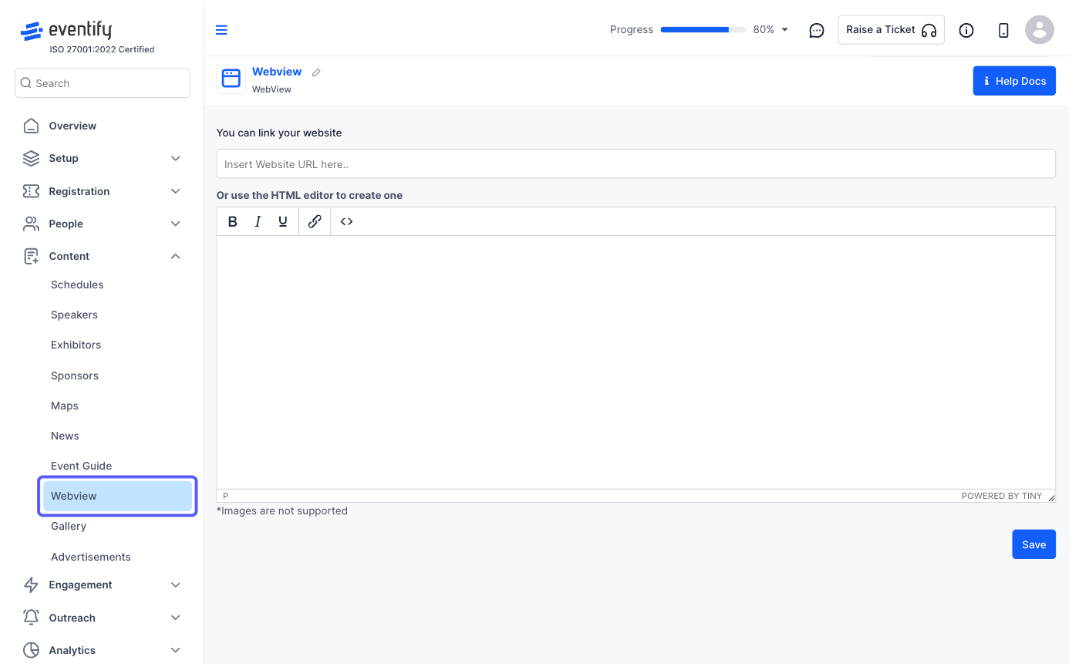Click the '*Images are not supported' note

coord(282,511)
